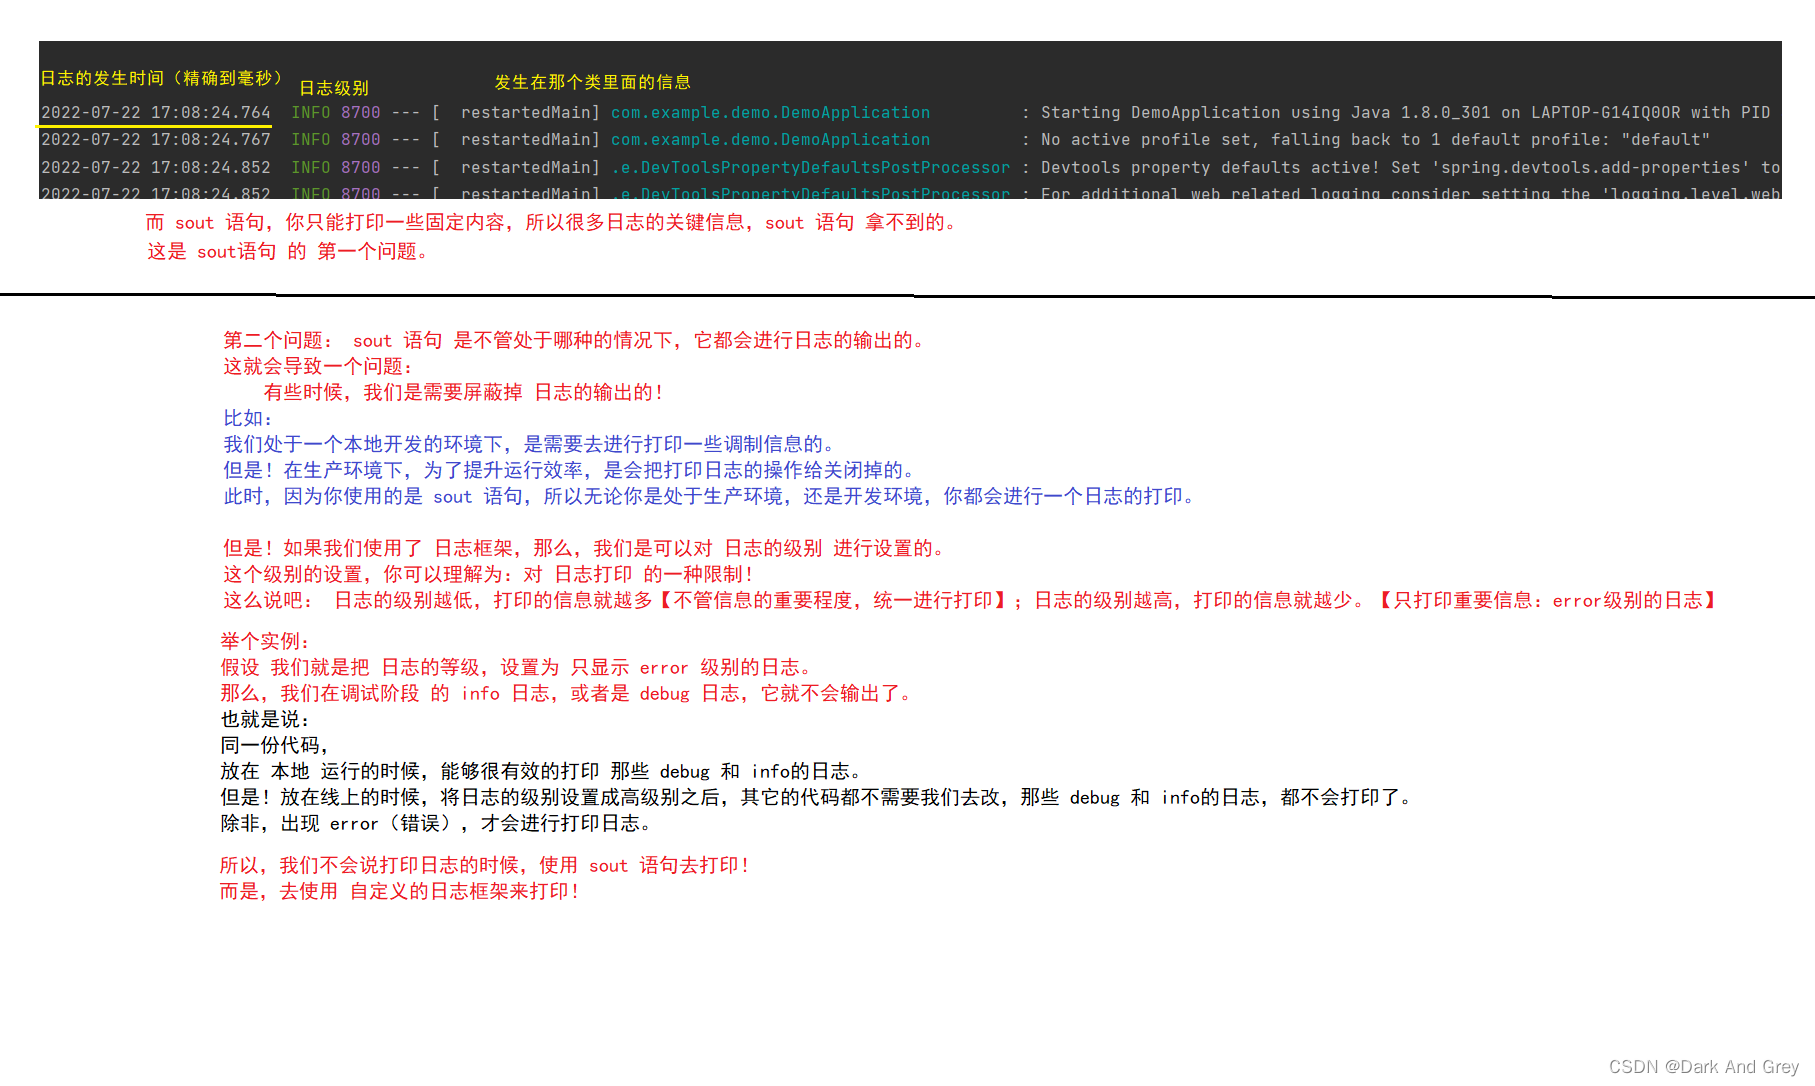Click the line 放在 本地 运行的时候
This screenshot has width=1815, height=1086.
point(542,772)
